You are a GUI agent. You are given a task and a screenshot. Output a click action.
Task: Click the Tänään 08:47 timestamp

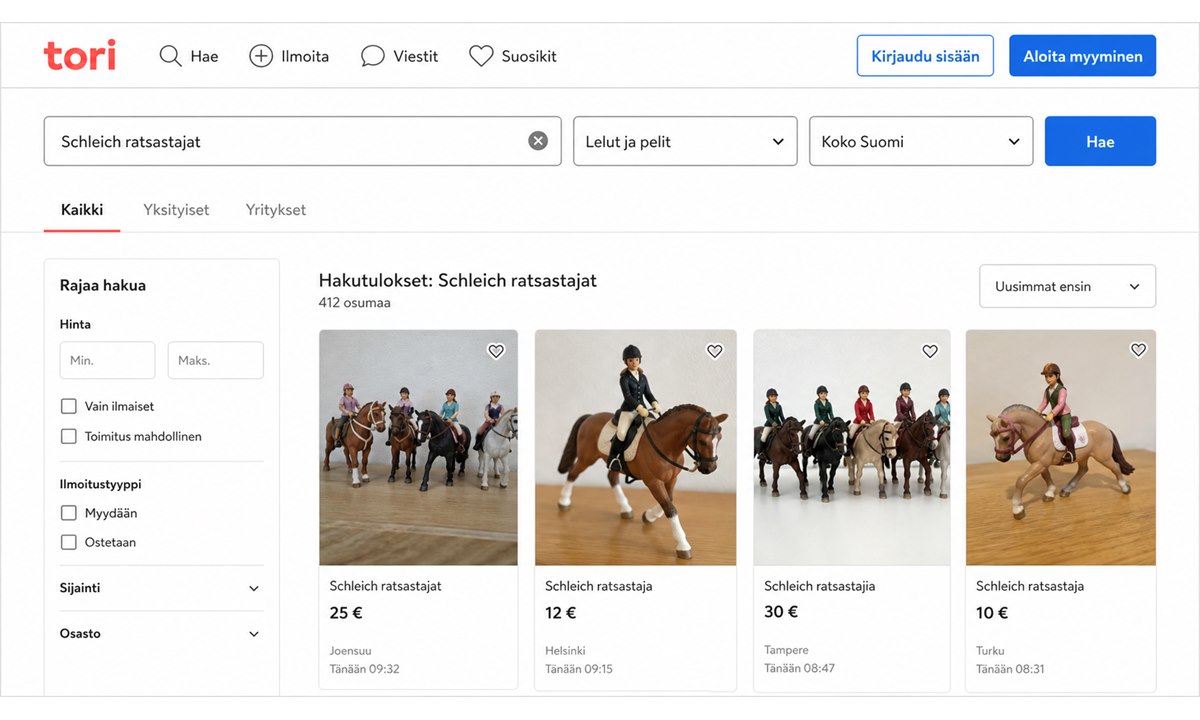pos(799,668)
